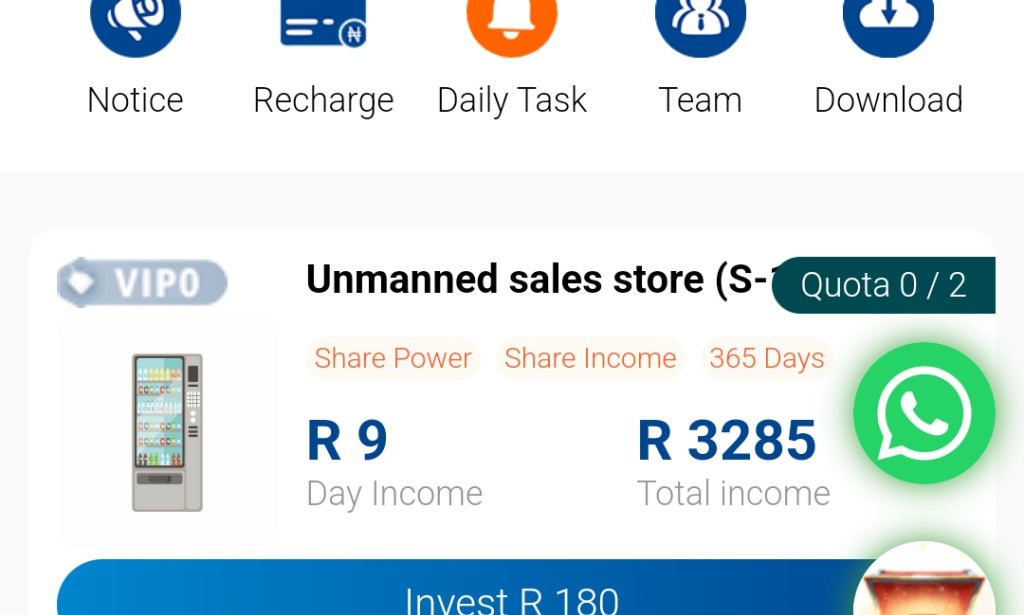
Task: Select the Share Income tag
Action: (590, 358)
